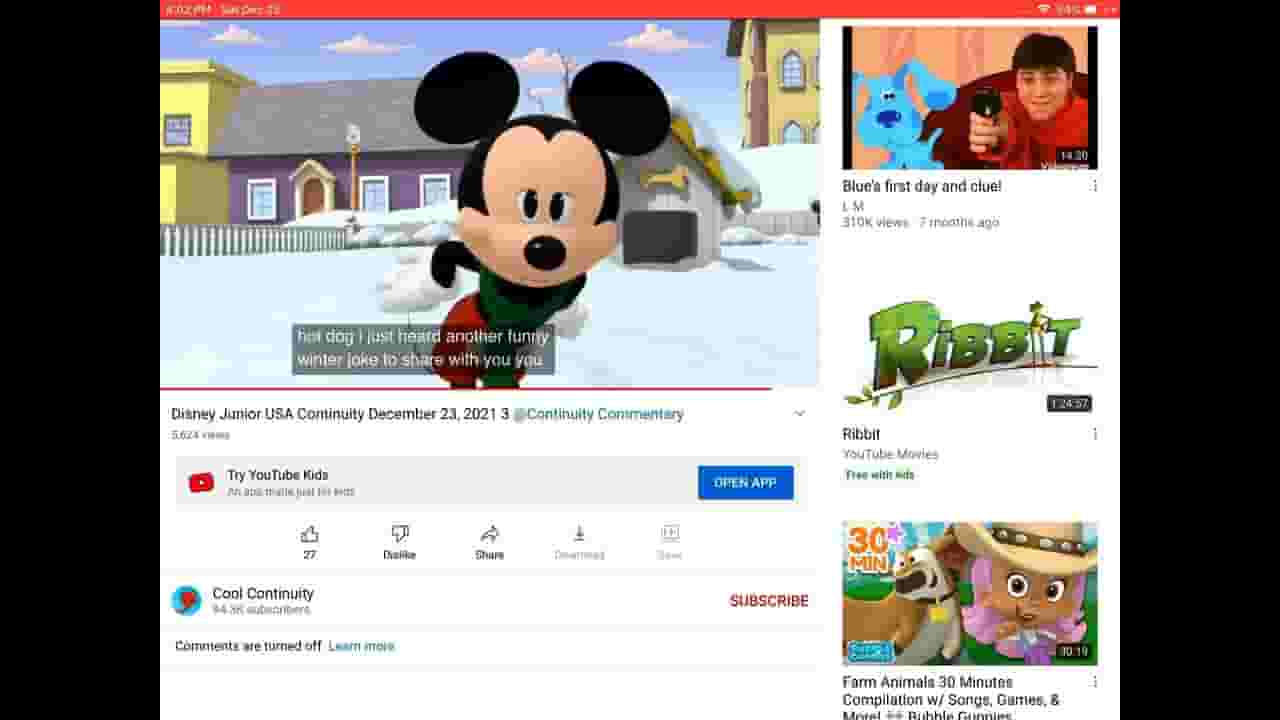Tap the Mickey Mouse video player
Viewport: 1280px width, 720px height.
490,203
